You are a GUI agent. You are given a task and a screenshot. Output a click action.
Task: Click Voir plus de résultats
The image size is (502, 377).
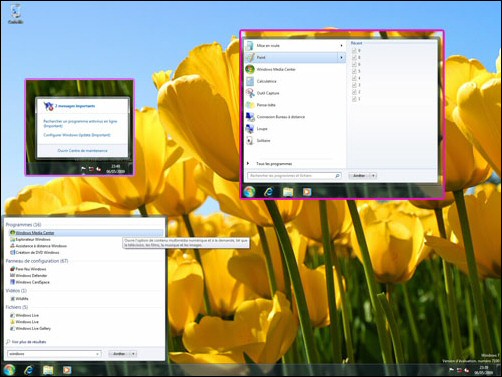point(26,342)
